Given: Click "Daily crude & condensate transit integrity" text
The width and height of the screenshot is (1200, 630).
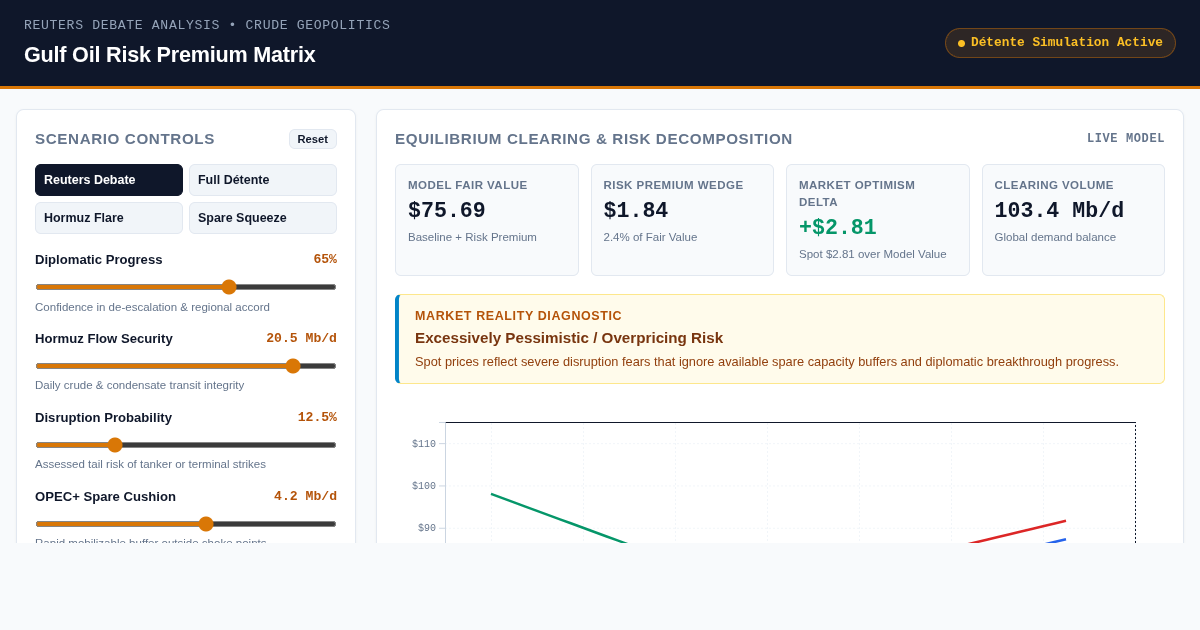Looking at the screenshot, I should tap(140, 385).
